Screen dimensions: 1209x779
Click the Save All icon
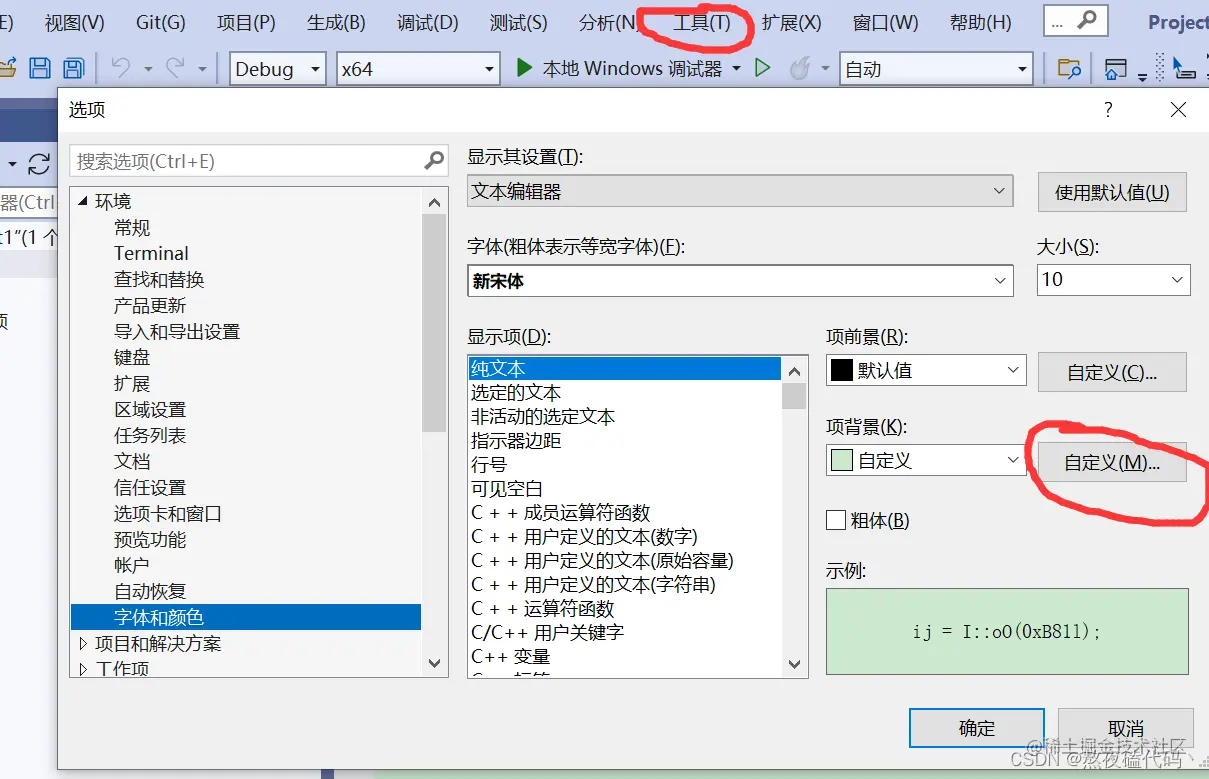point(73,68)
